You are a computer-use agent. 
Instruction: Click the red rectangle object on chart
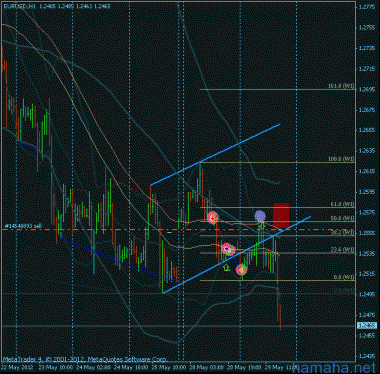click(x=281, y=215)
